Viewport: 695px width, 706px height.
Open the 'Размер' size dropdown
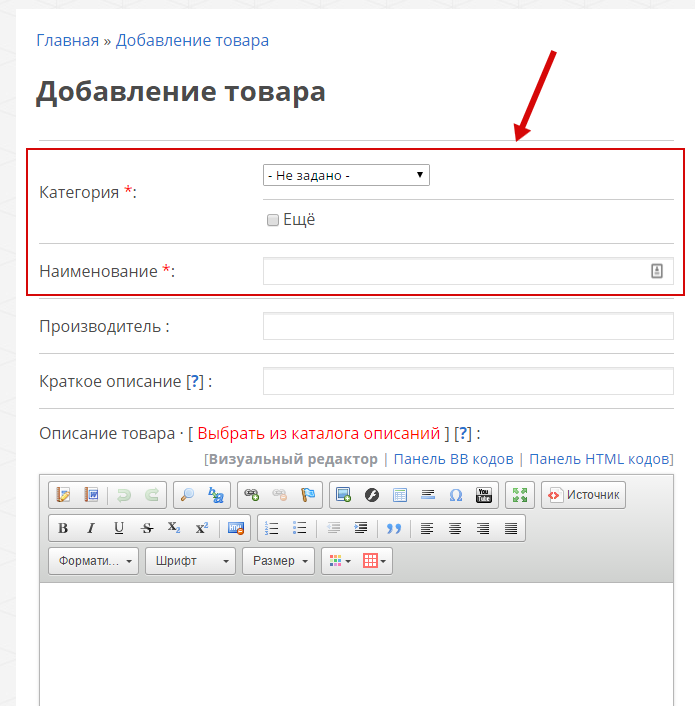(278, 561)
